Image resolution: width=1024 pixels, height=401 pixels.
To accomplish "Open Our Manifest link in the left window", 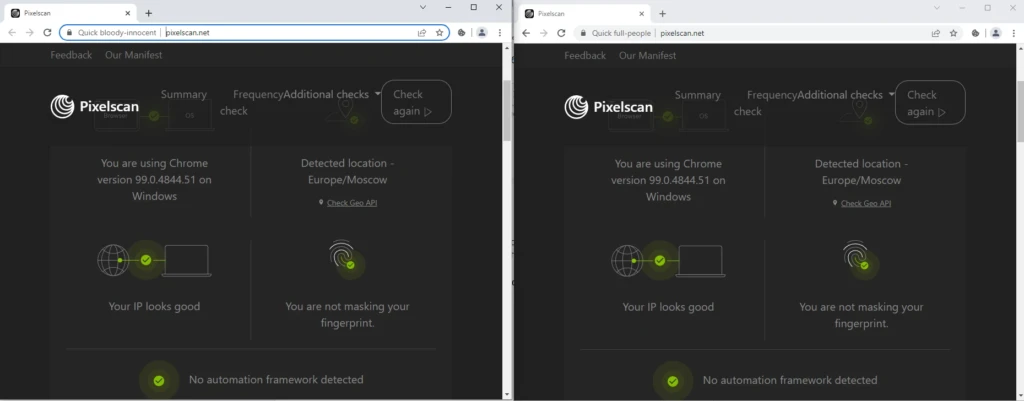I will coord(134,55).
